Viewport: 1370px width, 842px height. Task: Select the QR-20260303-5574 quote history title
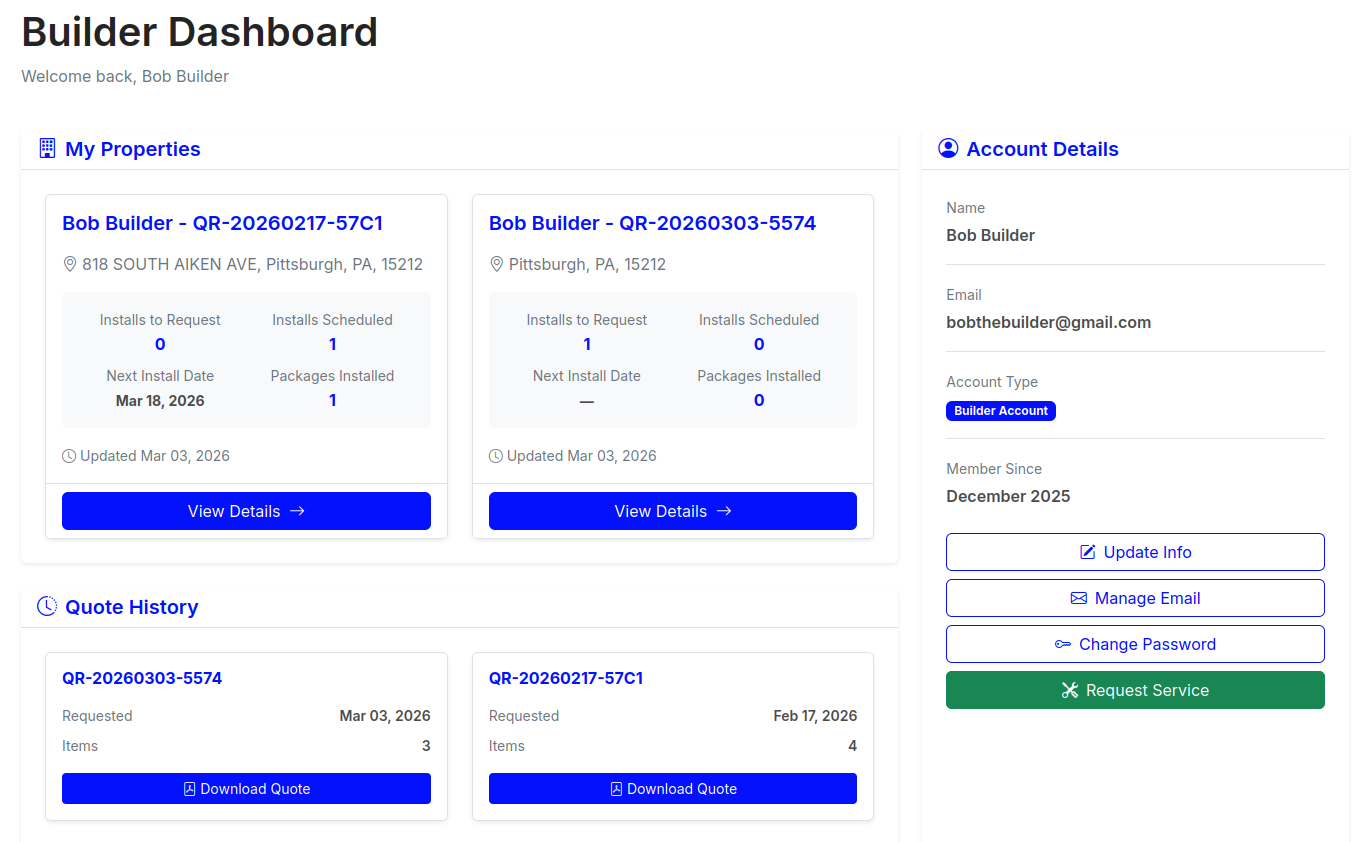point(142,678)
